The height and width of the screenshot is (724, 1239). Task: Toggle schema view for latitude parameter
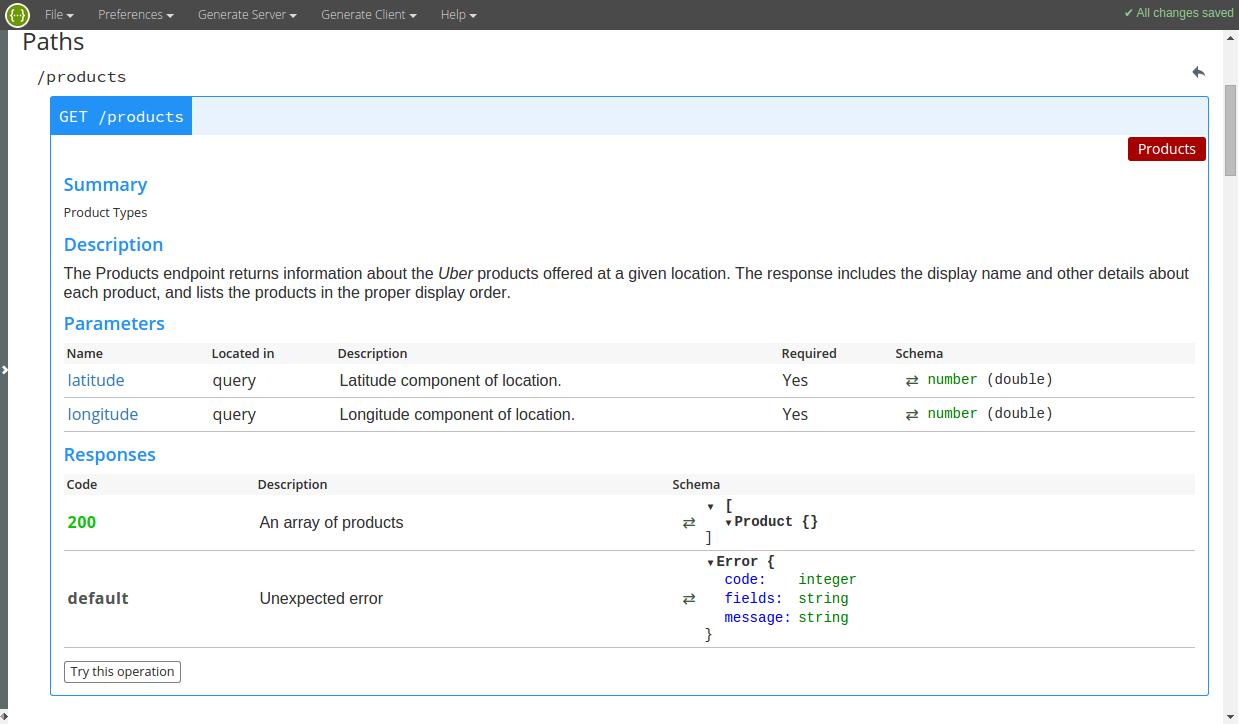point(912,381)
